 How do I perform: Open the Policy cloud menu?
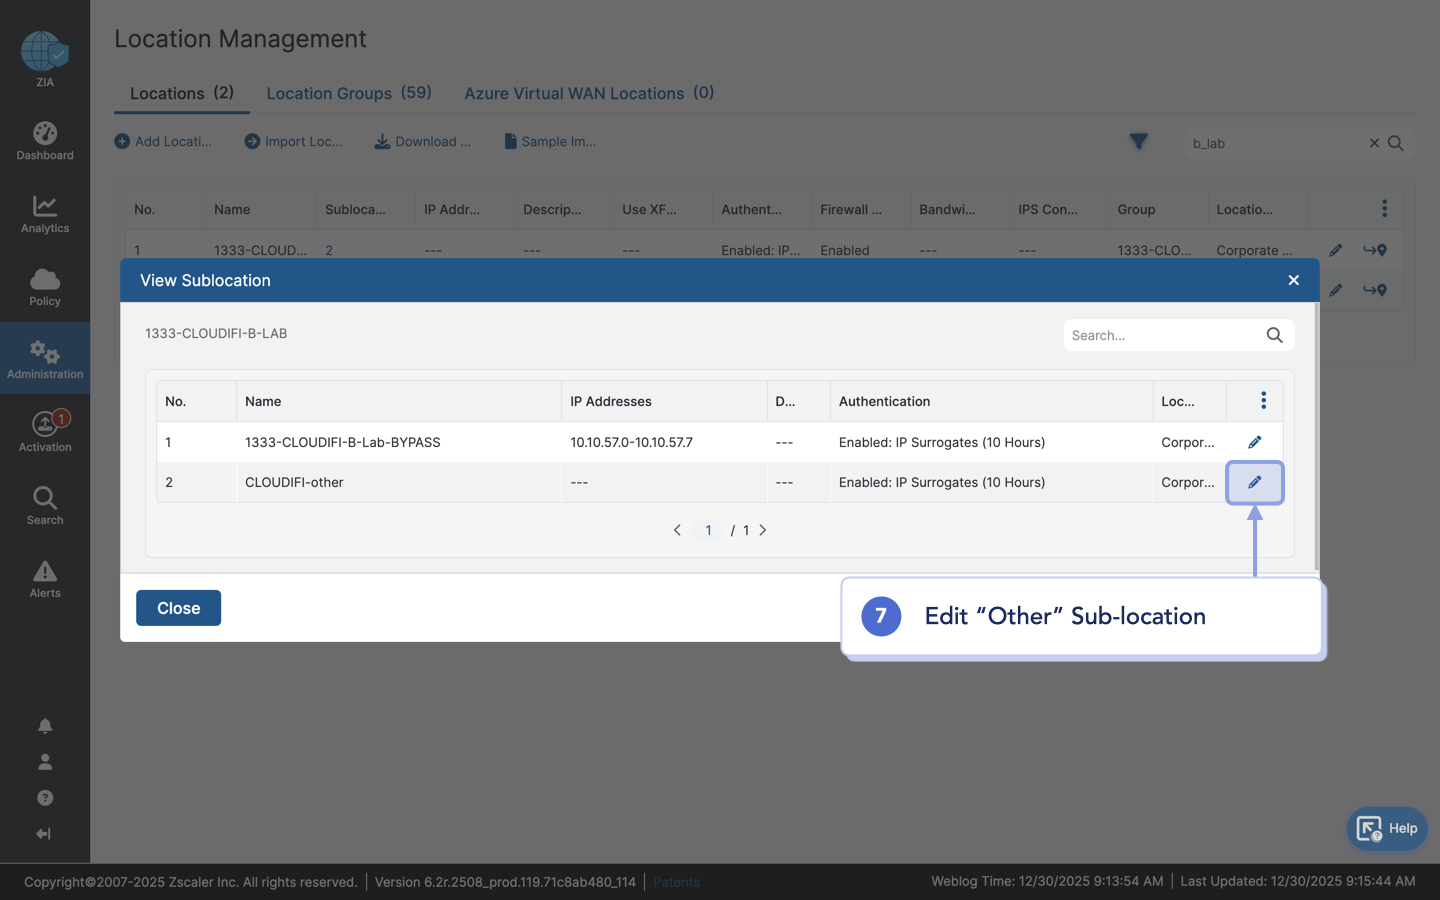click(x=45, y=287)
